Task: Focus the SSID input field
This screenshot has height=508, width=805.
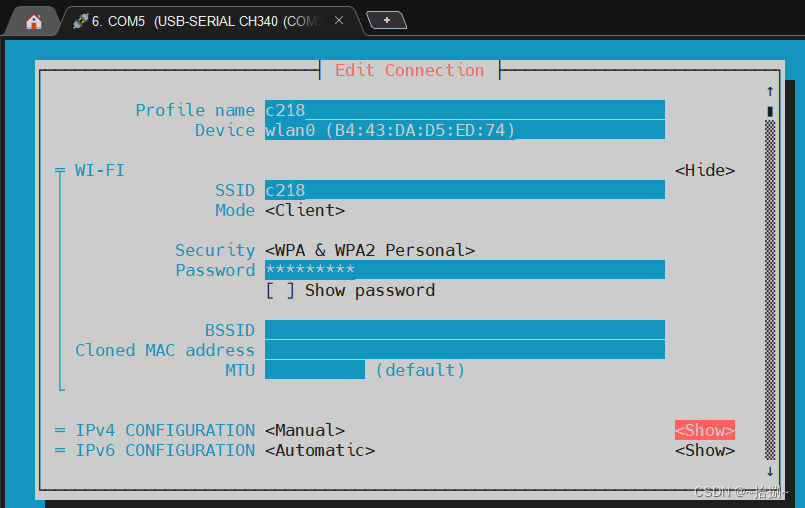Action: click(465, 190)
